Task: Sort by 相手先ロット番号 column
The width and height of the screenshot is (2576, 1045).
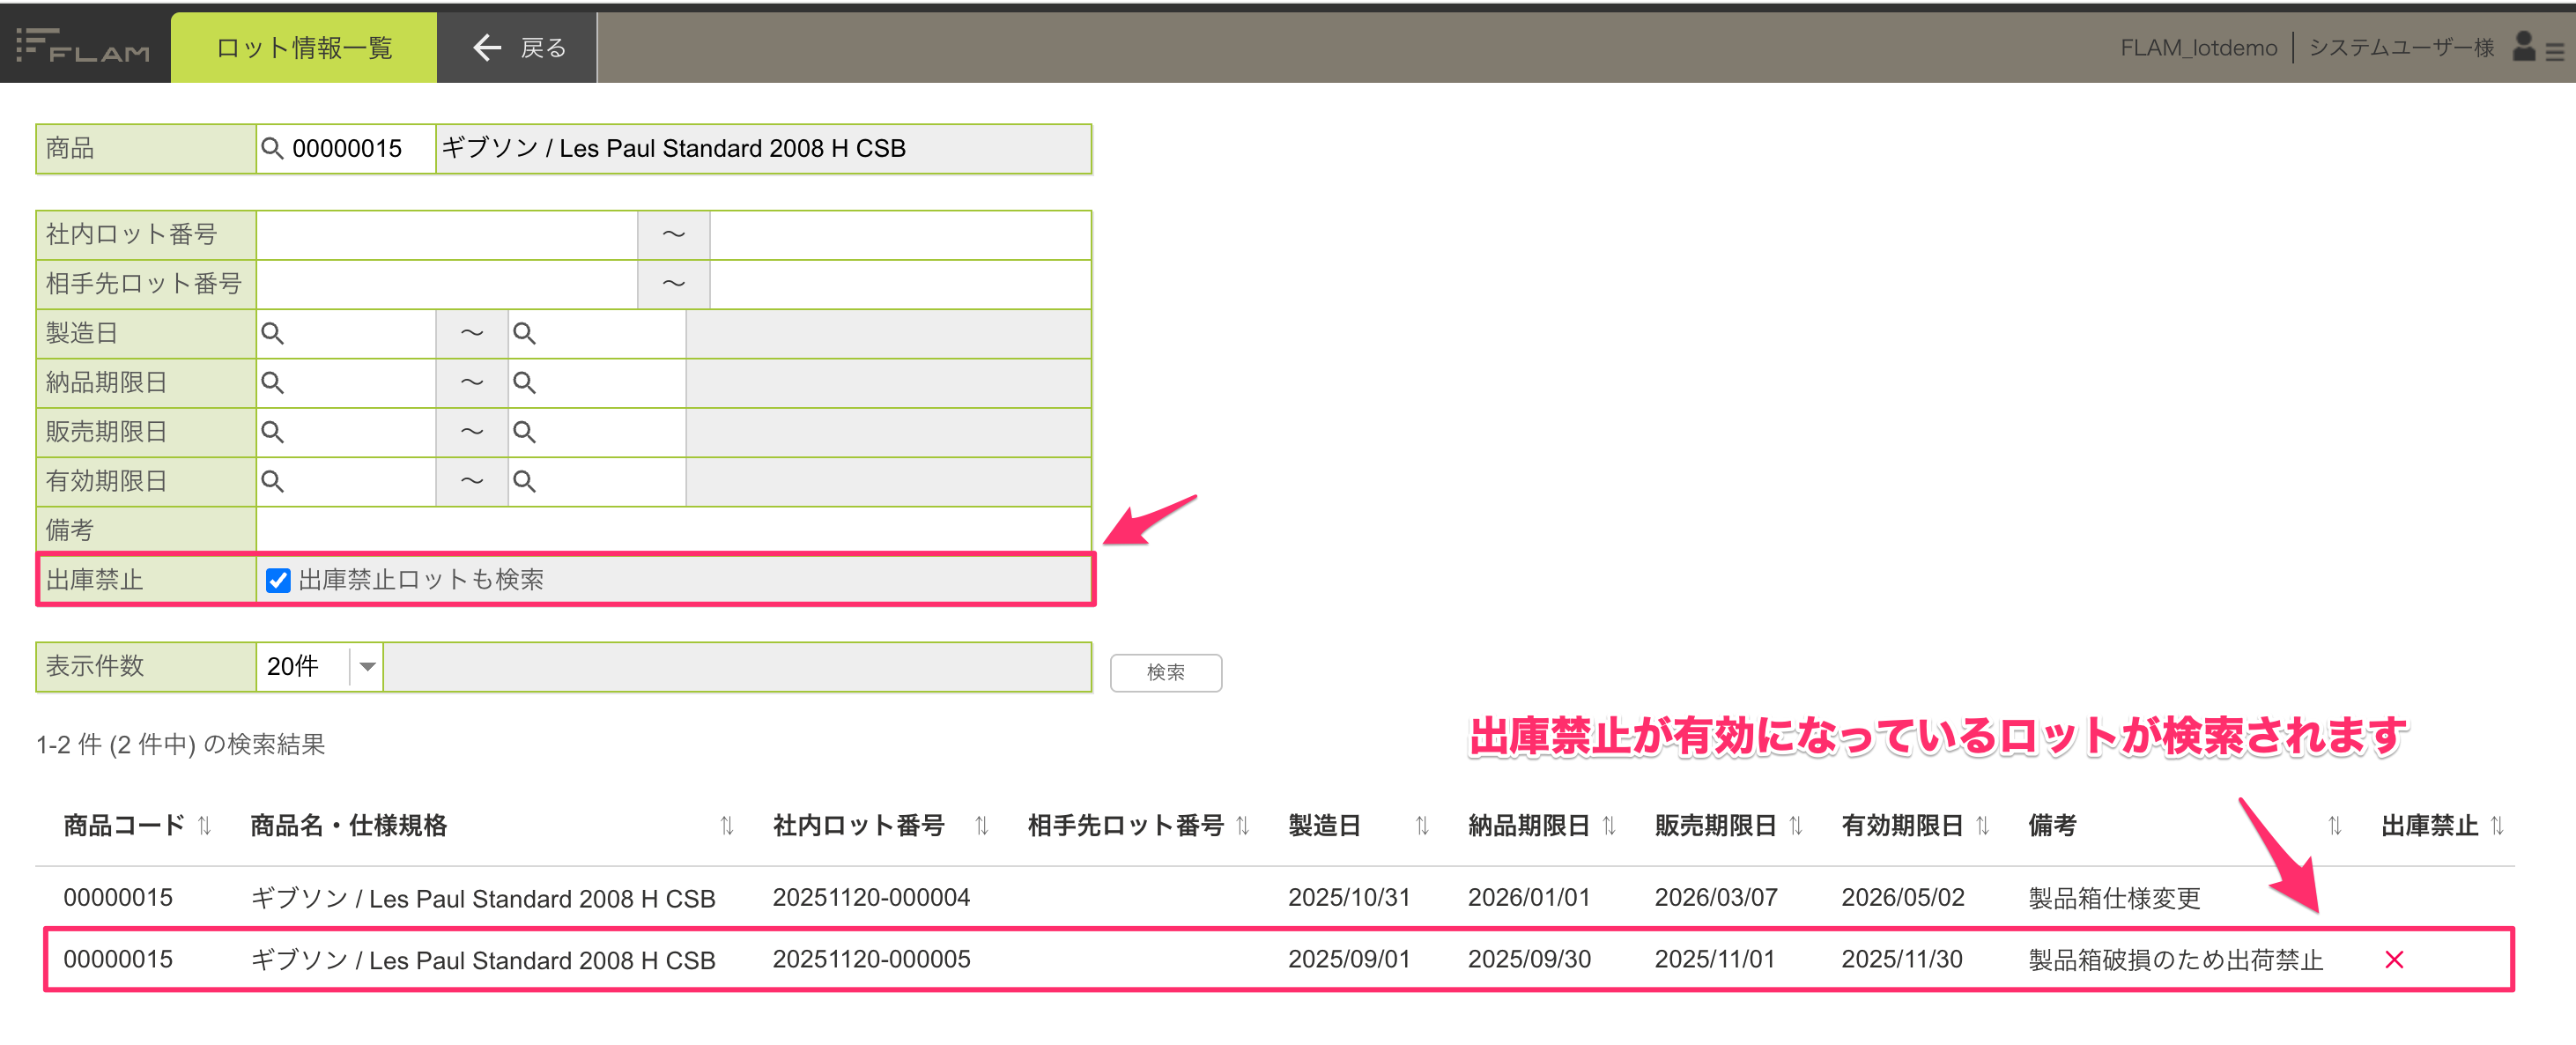Action: tap(1243, 825)
